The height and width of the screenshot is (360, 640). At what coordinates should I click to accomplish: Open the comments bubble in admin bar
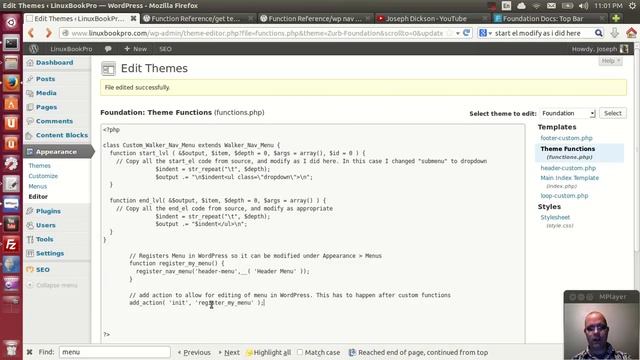pyautogui.click(x=108, y=49)
